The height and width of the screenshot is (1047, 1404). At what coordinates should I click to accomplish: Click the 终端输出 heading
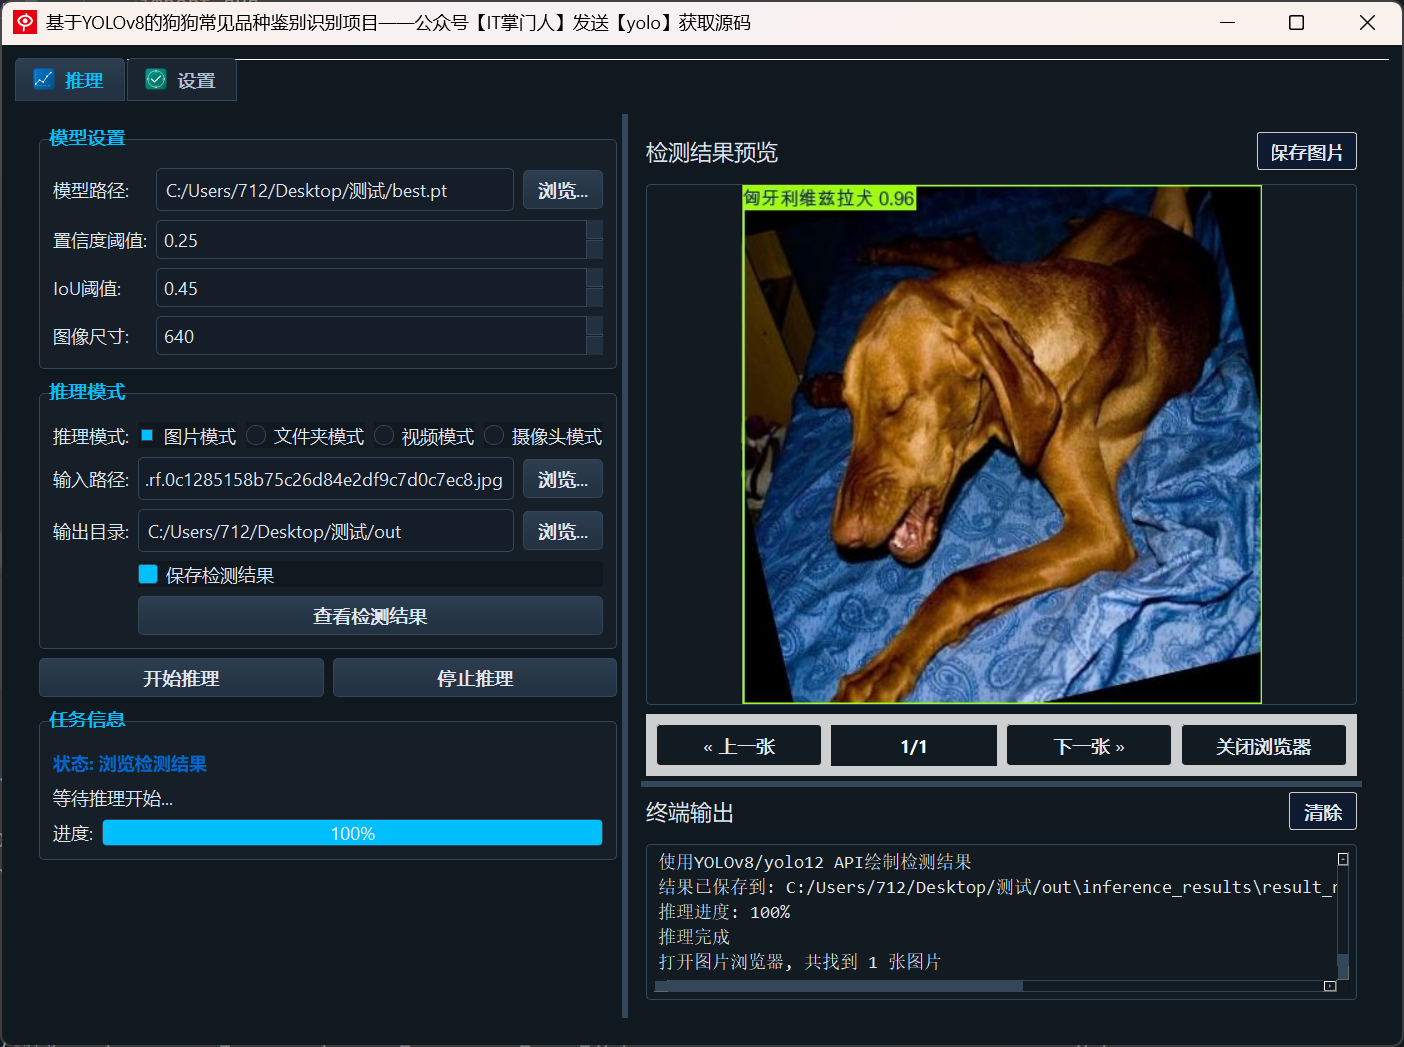[x=690, y=813]
